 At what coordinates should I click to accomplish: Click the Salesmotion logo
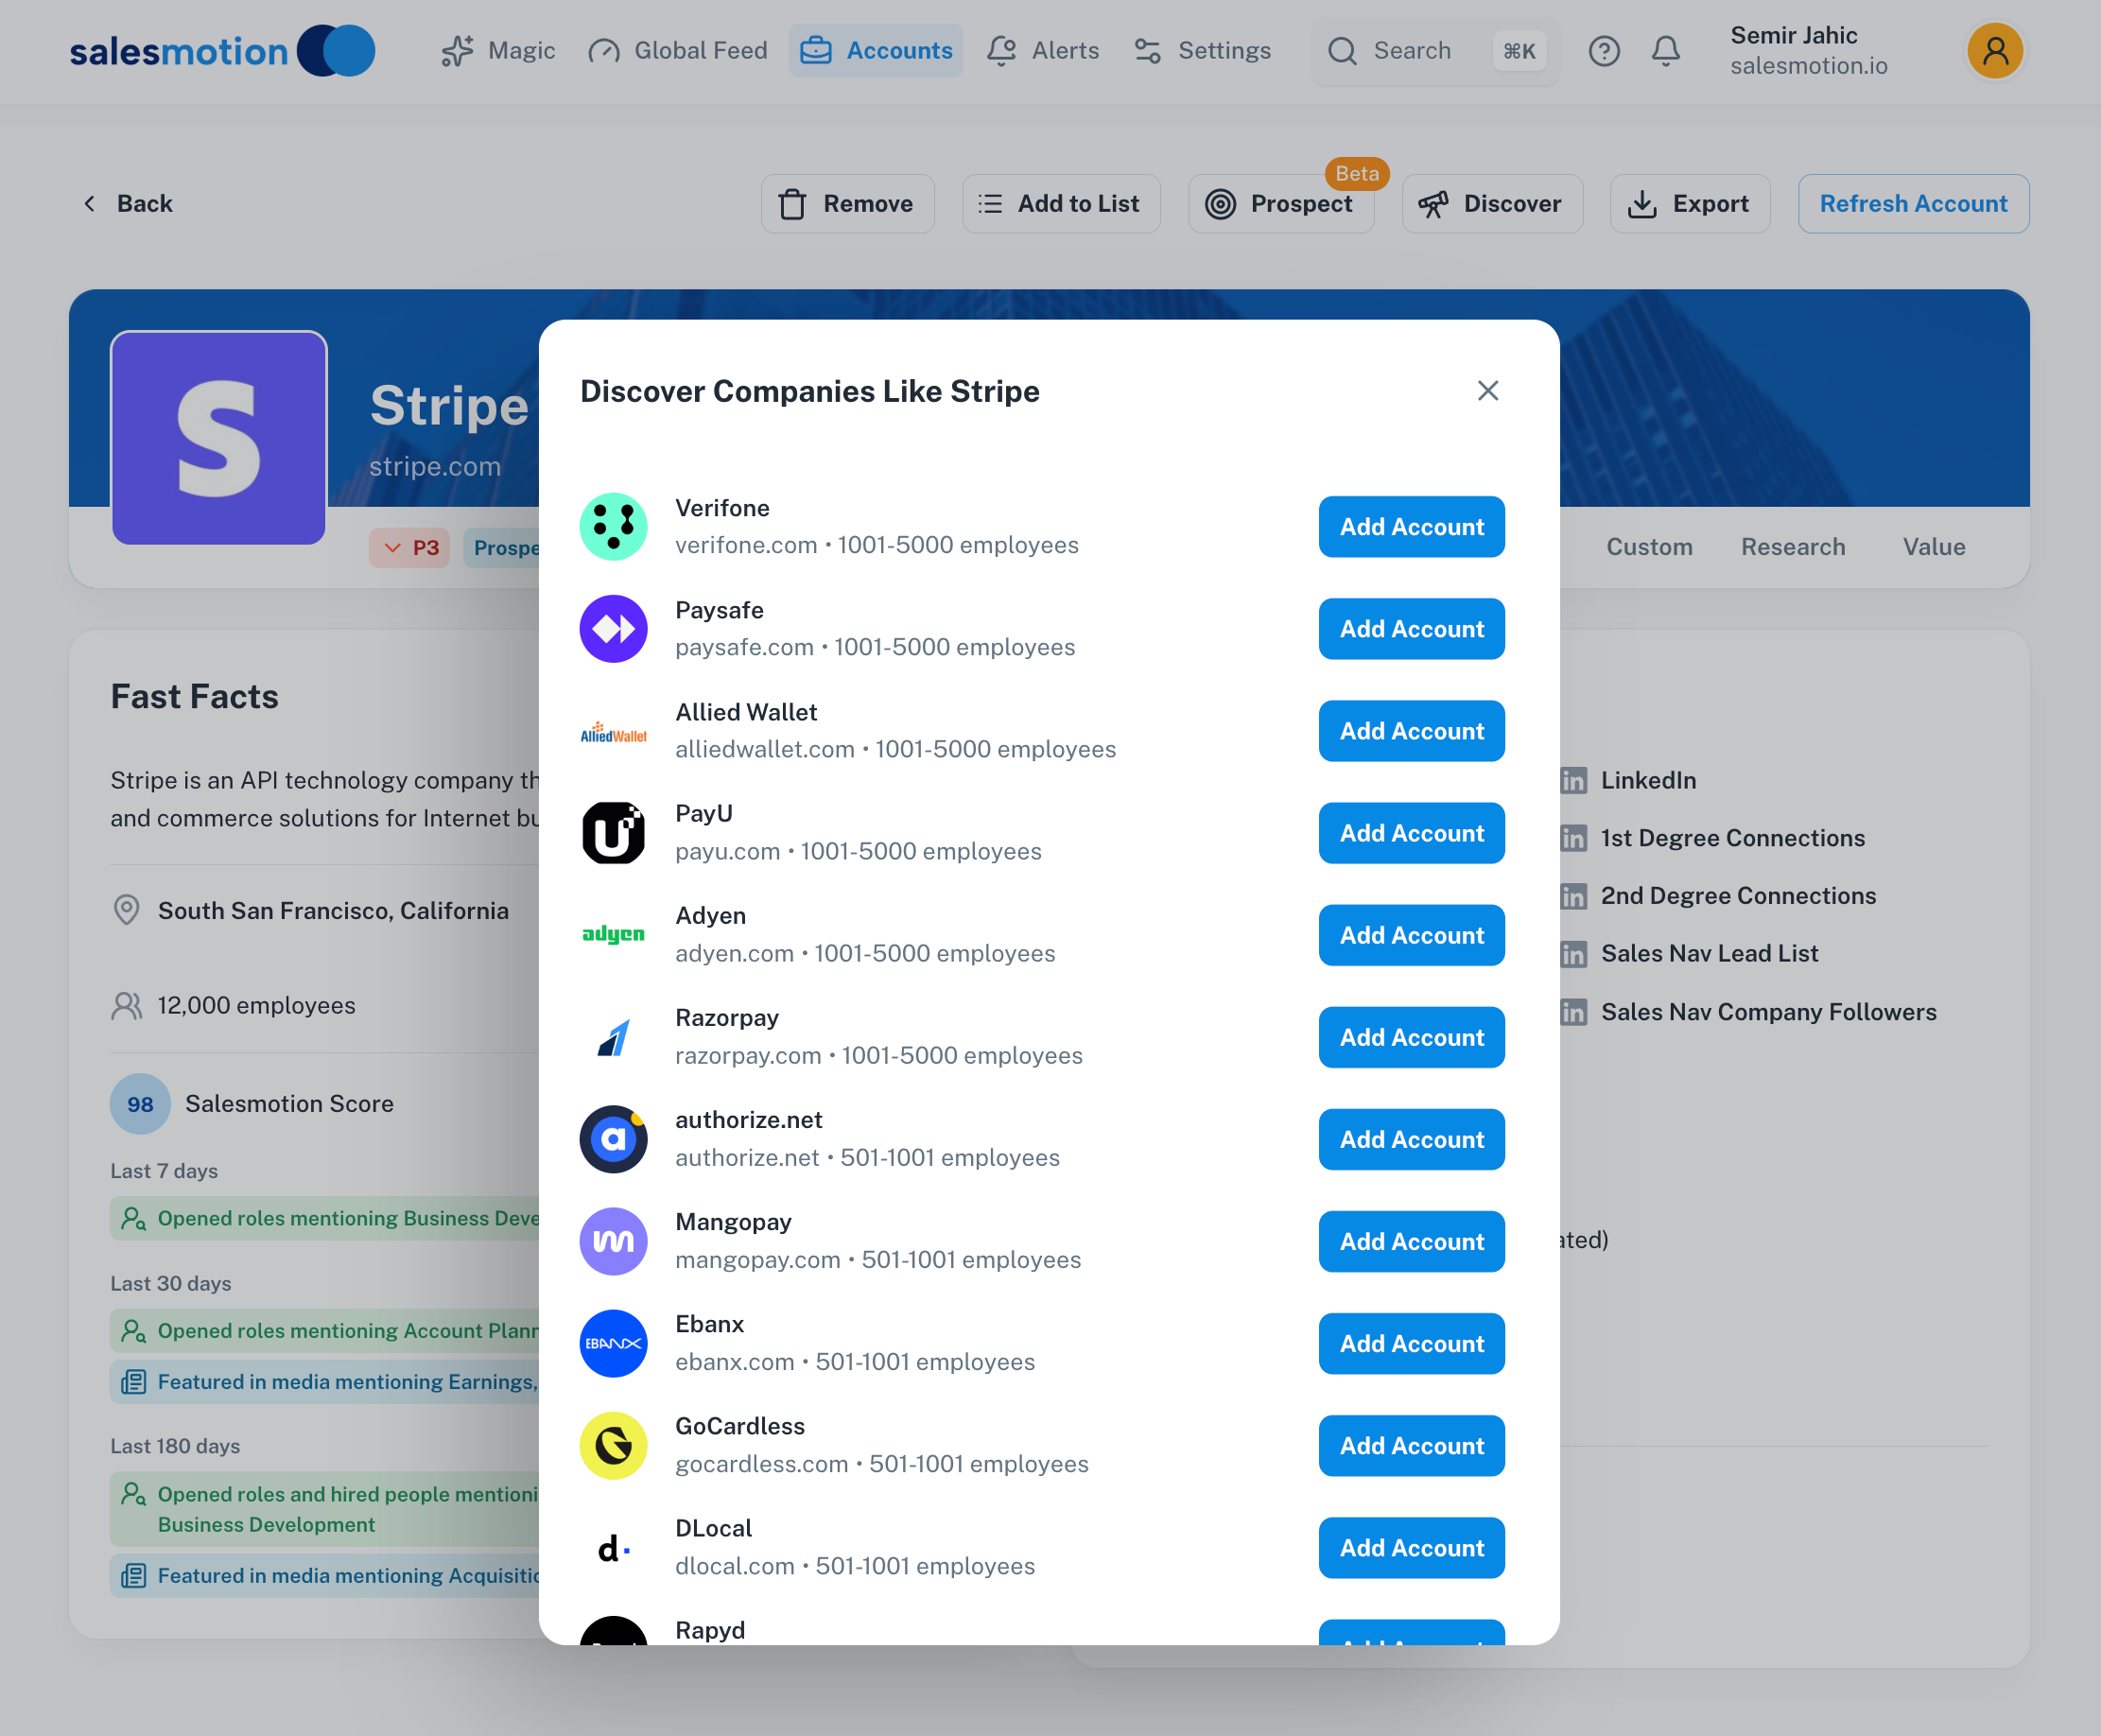coord(222,51)
